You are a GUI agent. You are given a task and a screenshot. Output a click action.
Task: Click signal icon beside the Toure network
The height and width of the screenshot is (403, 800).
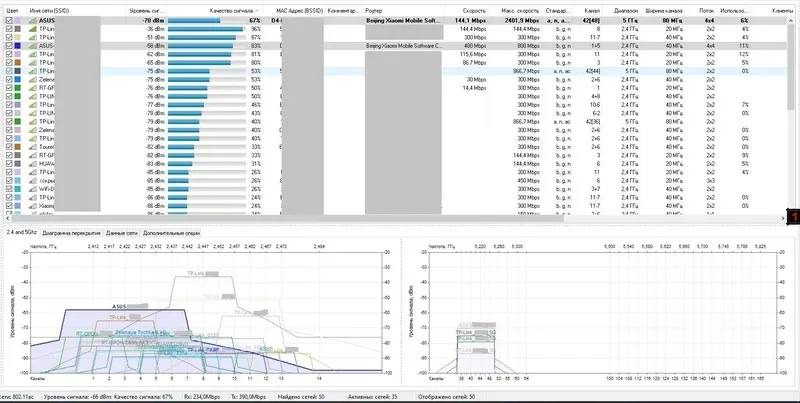coord(33,146)
